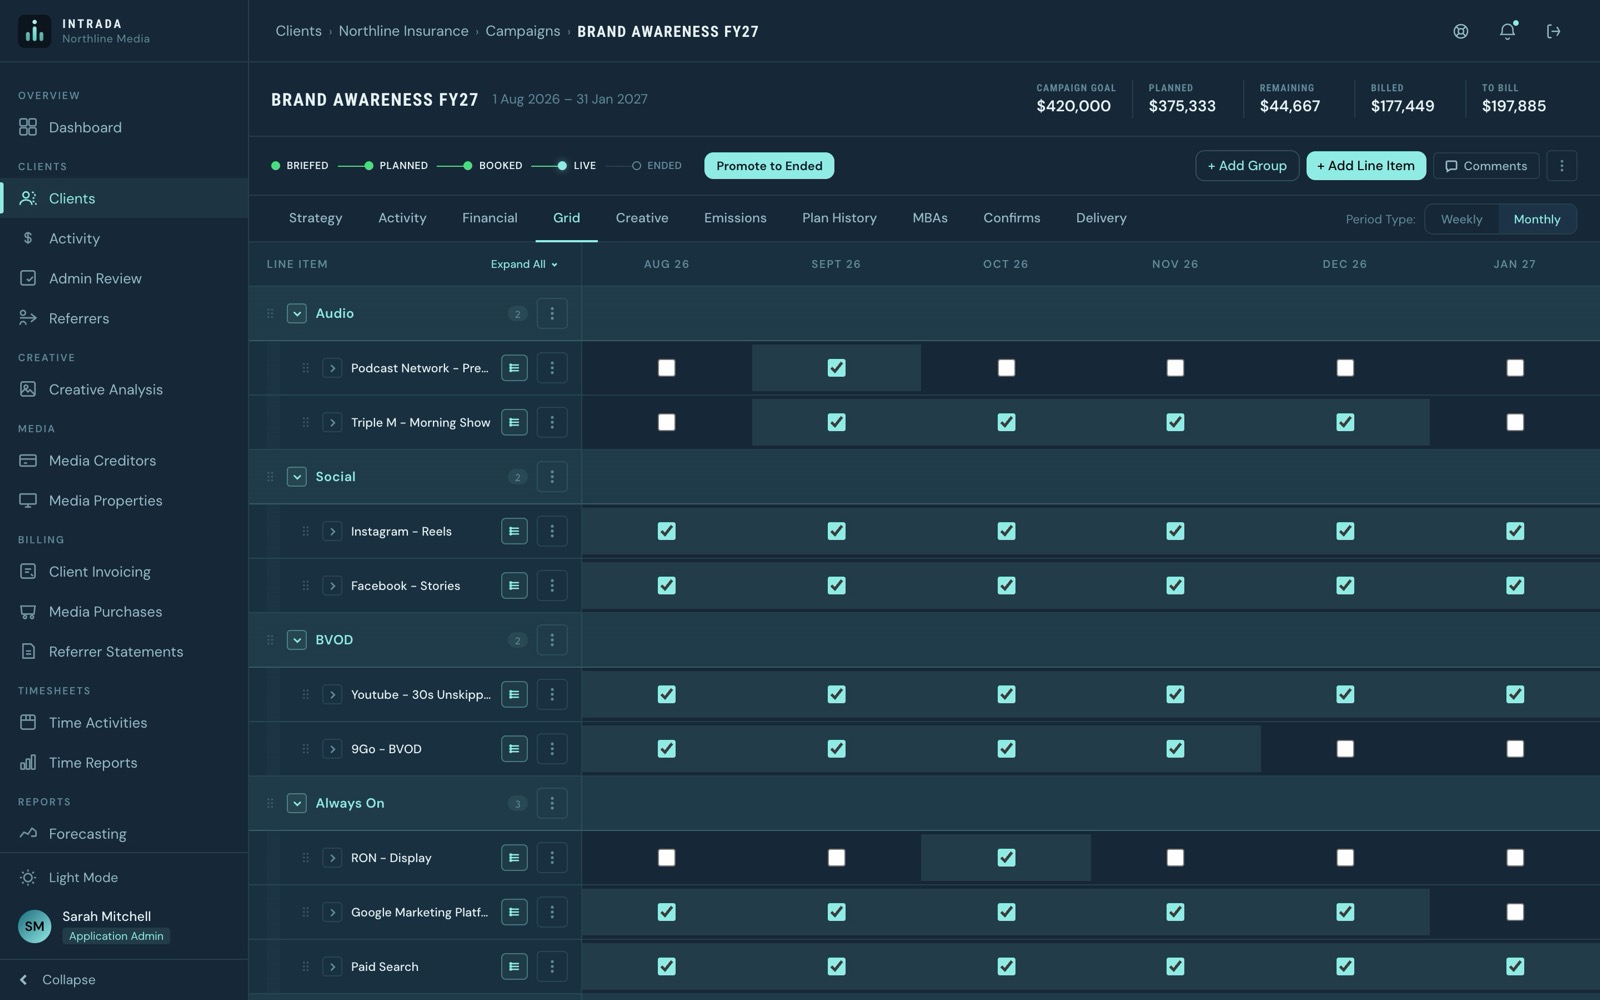Open Media Creditors in sidebar

[x=102, y=460]
